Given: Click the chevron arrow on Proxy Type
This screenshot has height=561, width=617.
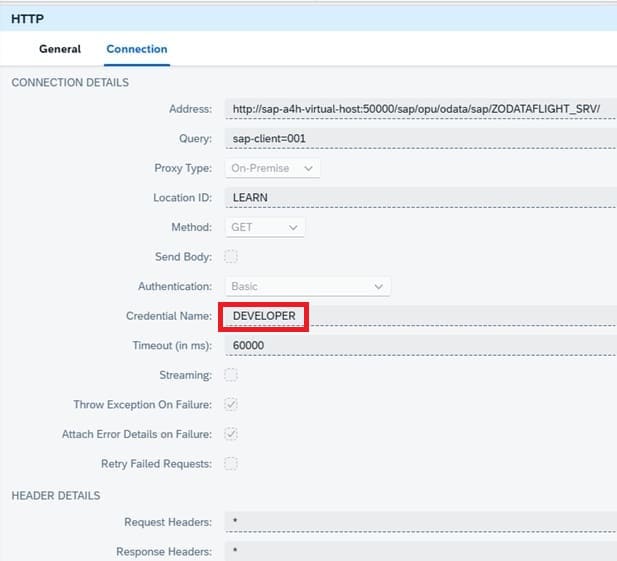Looking at the screenshot, I should point(308,168).
